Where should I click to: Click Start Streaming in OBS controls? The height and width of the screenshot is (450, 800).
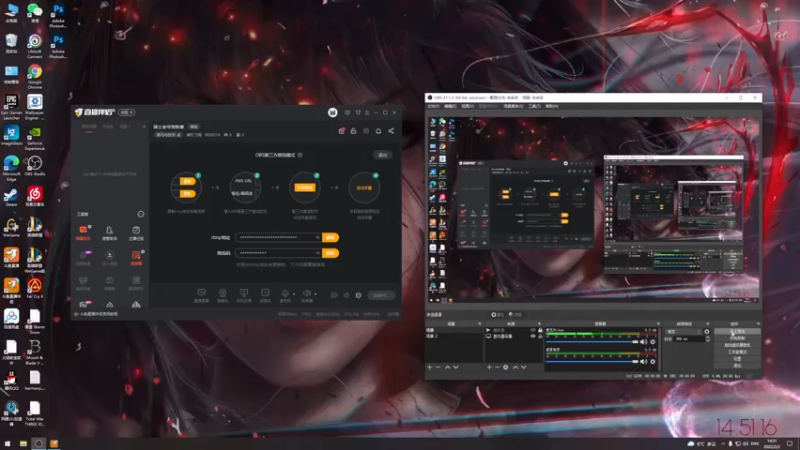click(x=737, y=332)
